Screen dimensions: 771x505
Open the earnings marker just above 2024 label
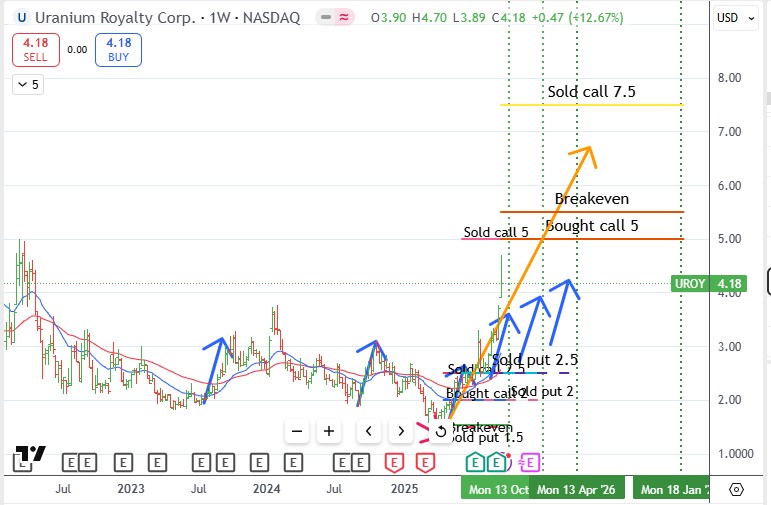[259, 463]
